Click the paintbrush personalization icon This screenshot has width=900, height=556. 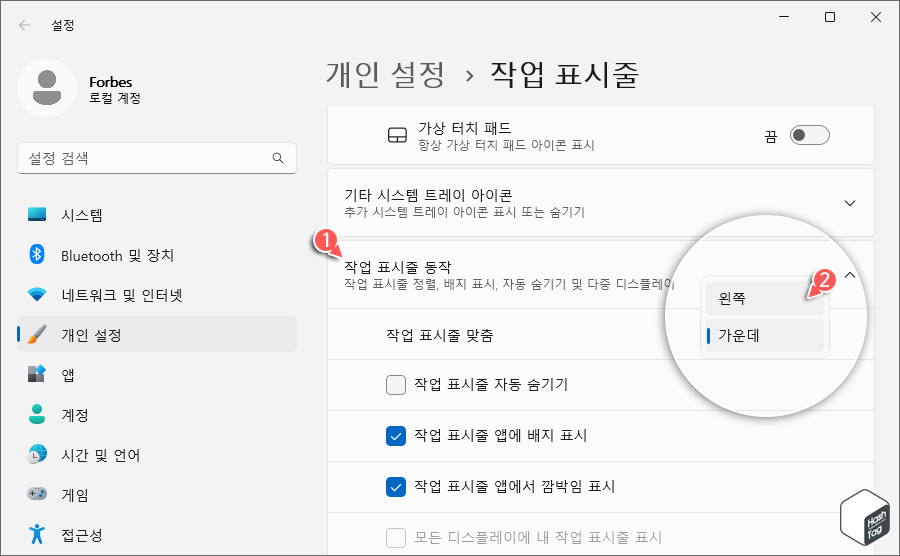(x=37, y=335)
